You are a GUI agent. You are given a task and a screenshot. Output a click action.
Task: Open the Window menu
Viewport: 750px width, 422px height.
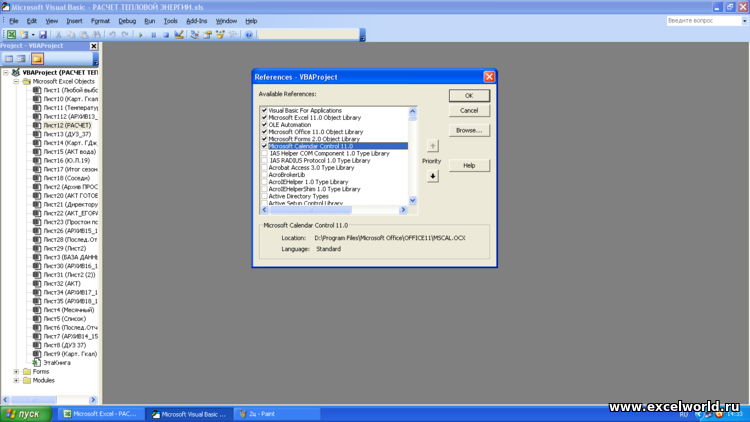[226, 21]
